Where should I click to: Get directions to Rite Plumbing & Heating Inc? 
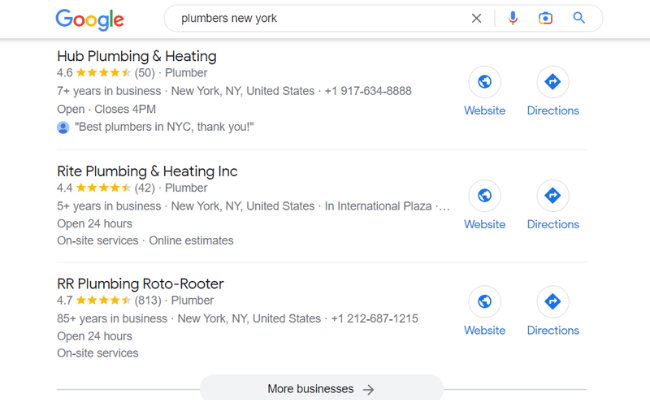pos(553,195)
